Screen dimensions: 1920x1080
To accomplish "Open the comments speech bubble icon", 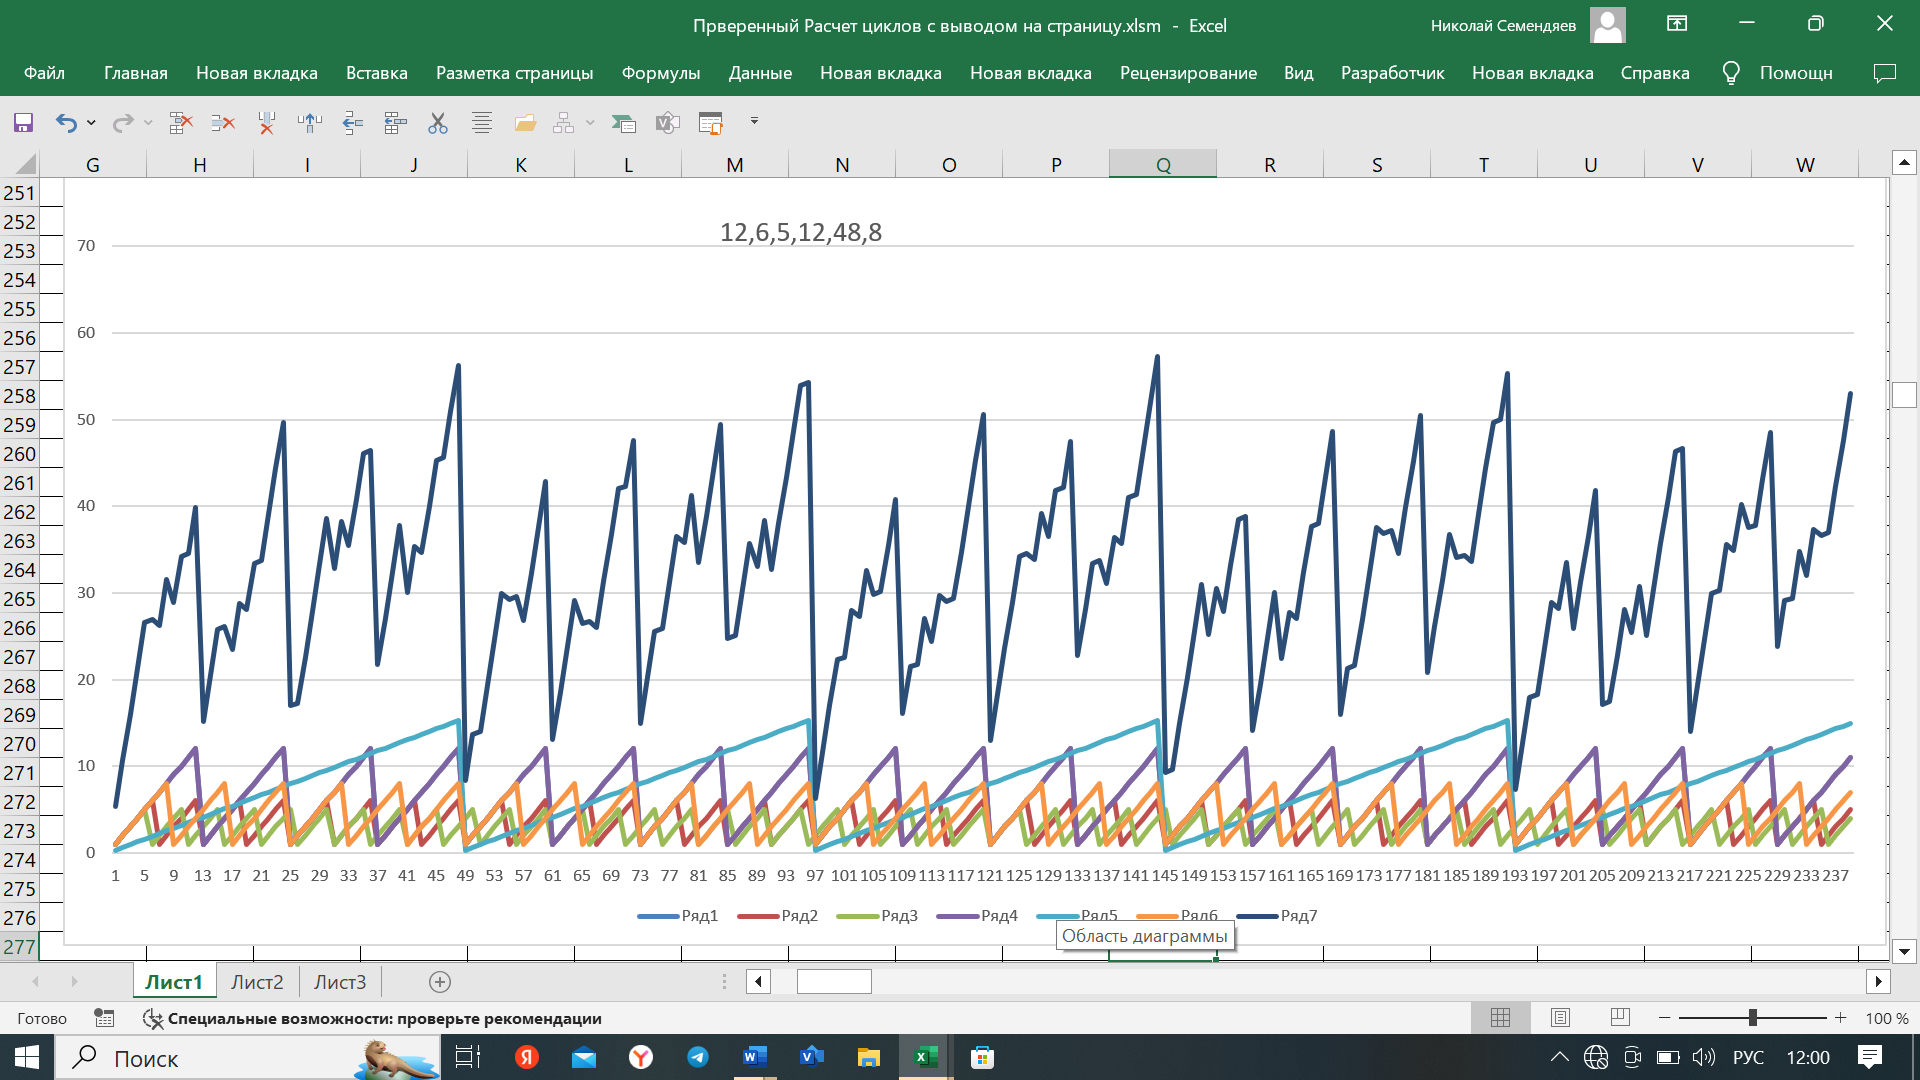I will click(x=1884, y=73).
